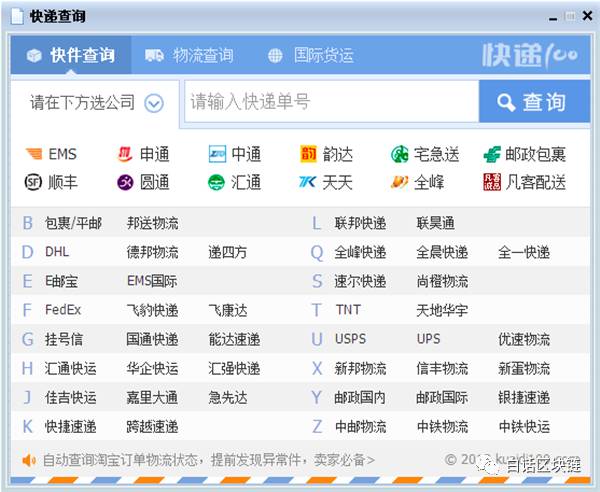Select 德邦物流 from the list
The image size is (600, 492).
coord(153,252)
